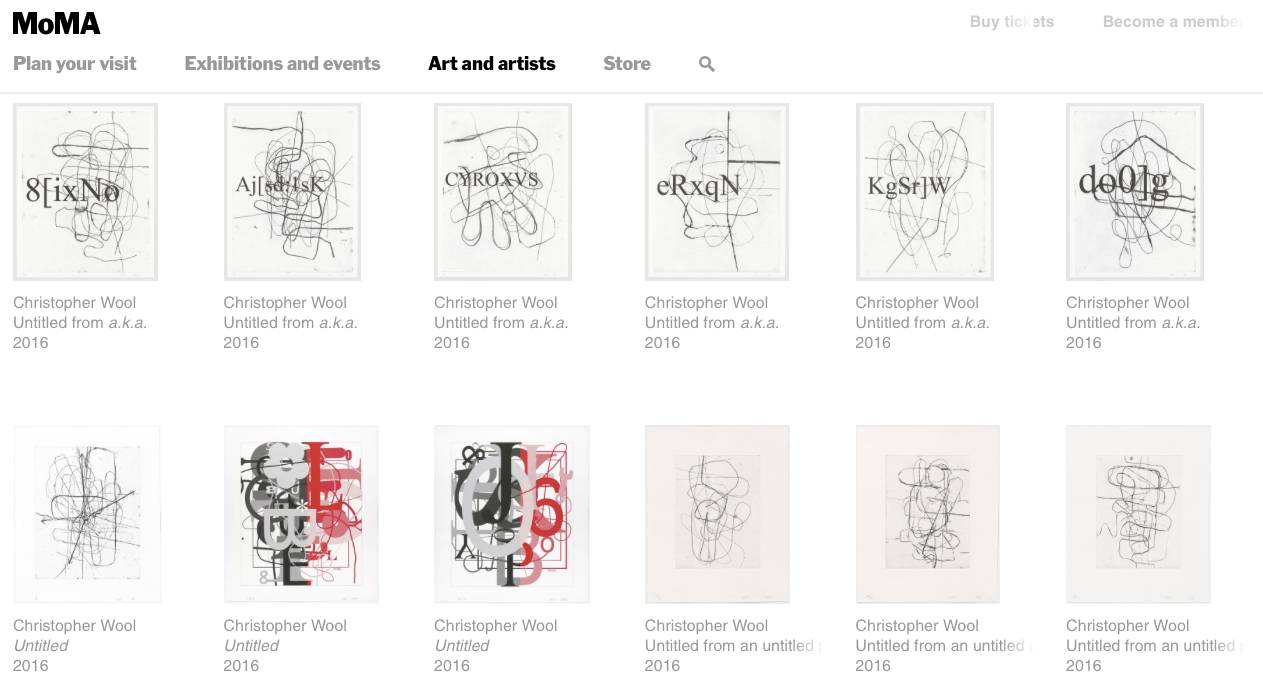
Task: Open the artwork thumbnail reading 8[ixNo
Action: click(x=85, y=192)
